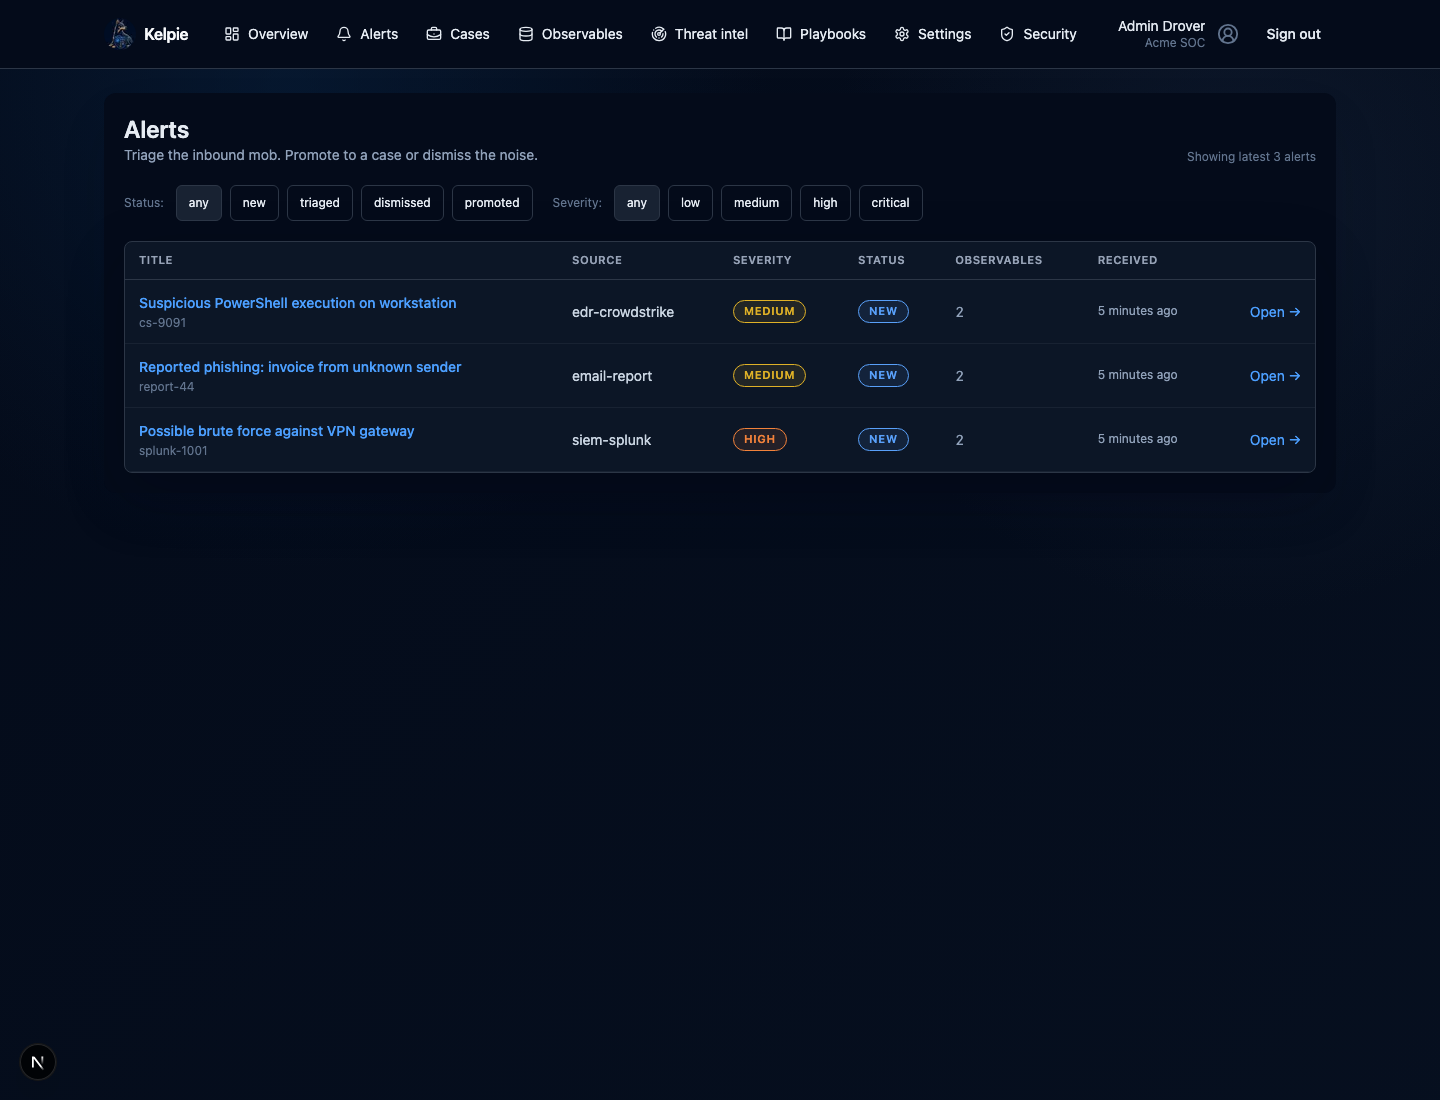Select the high severity filter

tap(825, 203)
